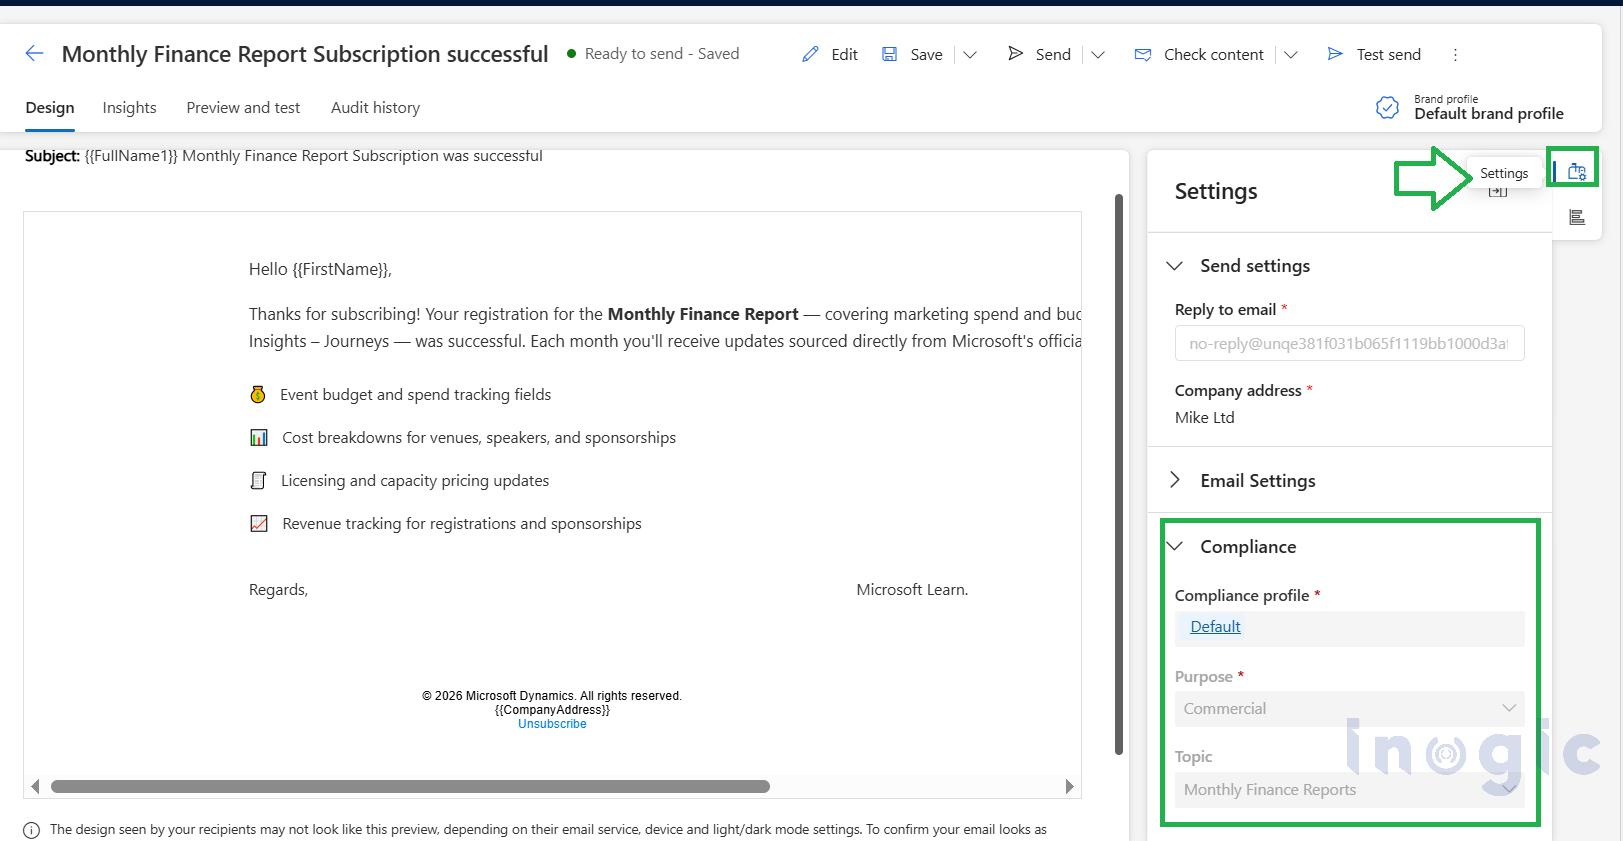Click the Hello {{FirstName}} greeting
Screen dimensions: 1623x841
[x=320, y=269]
